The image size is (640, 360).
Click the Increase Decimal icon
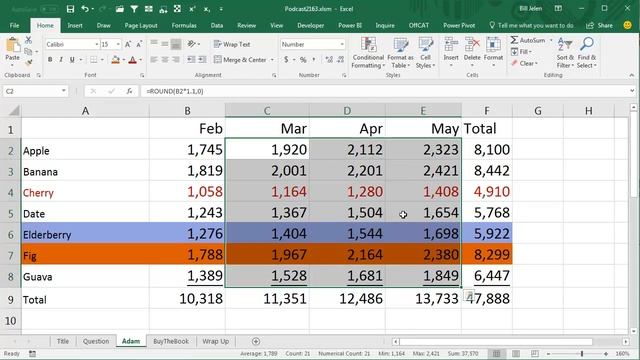pyautogui.click(x=329, y=60)
